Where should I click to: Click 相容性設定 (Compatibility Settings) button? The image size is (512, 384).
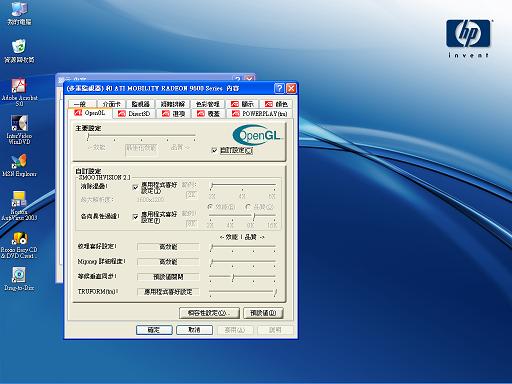pyautogui.click(x=209, y=313)
